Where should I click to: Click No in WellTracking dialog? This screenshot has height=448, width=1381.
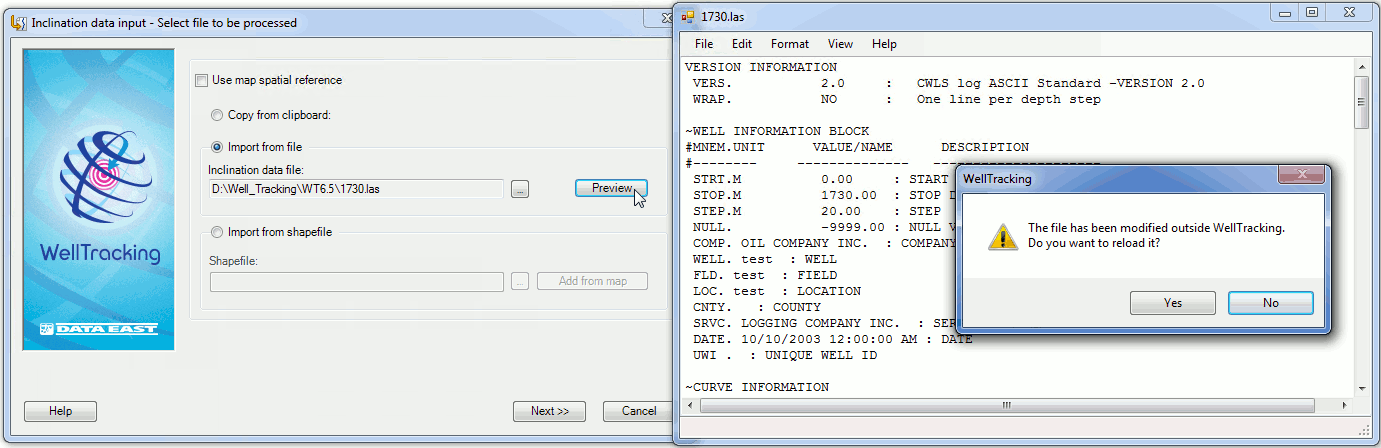point(1270,303)
